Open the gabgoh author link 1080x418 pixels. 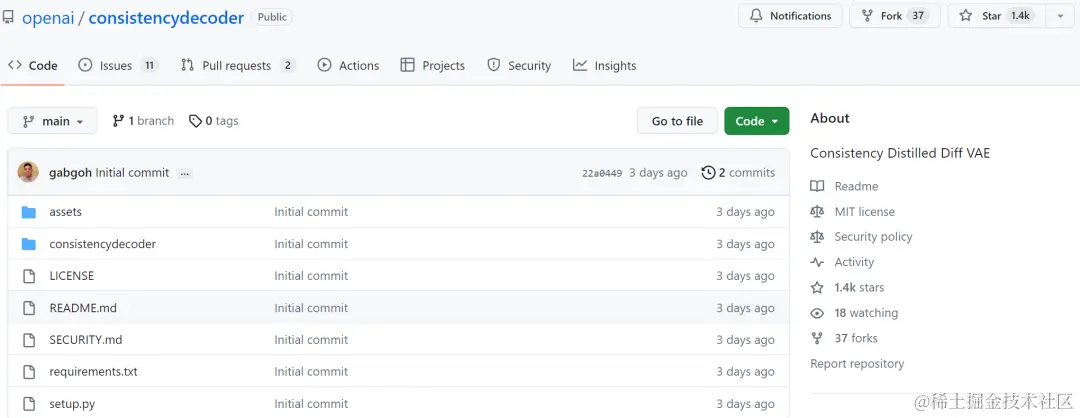click(71, 173)
